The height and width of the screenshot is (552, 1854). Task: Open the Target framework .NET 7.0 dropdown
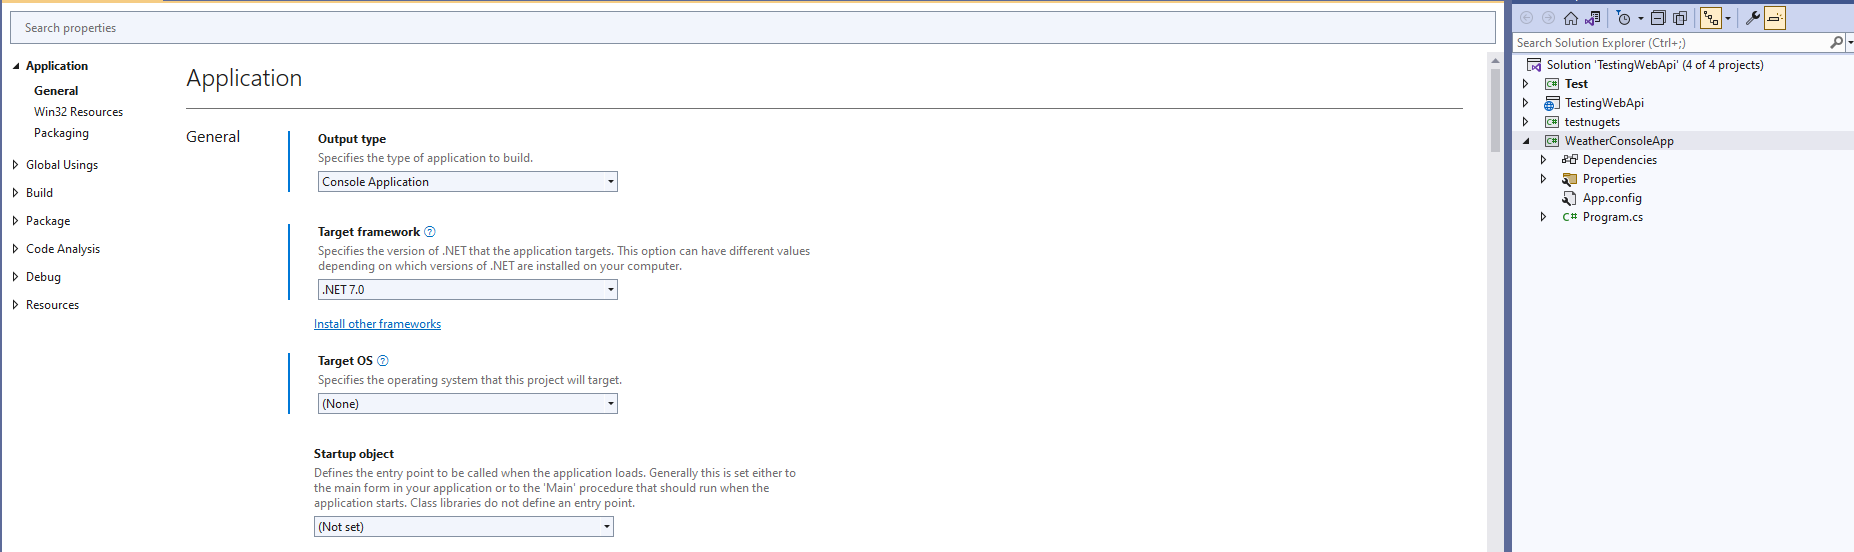pos(468,290)
